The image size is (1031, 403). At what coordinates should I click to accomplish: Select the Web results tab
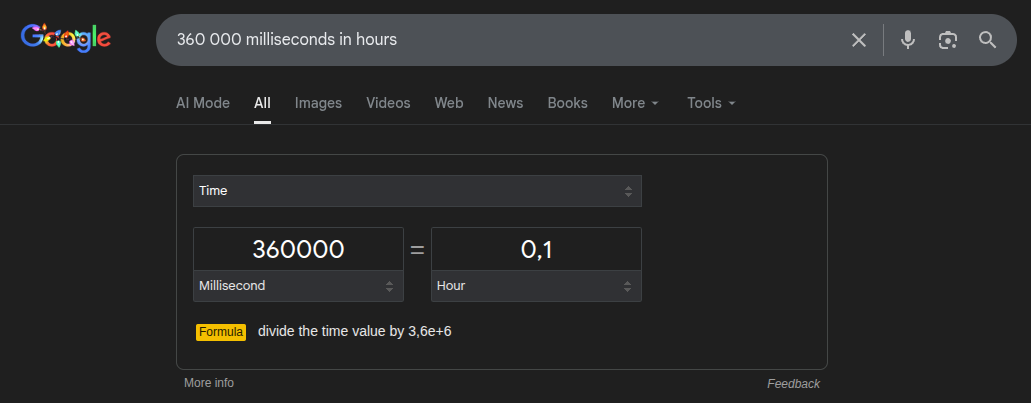[x=449, y=103]
